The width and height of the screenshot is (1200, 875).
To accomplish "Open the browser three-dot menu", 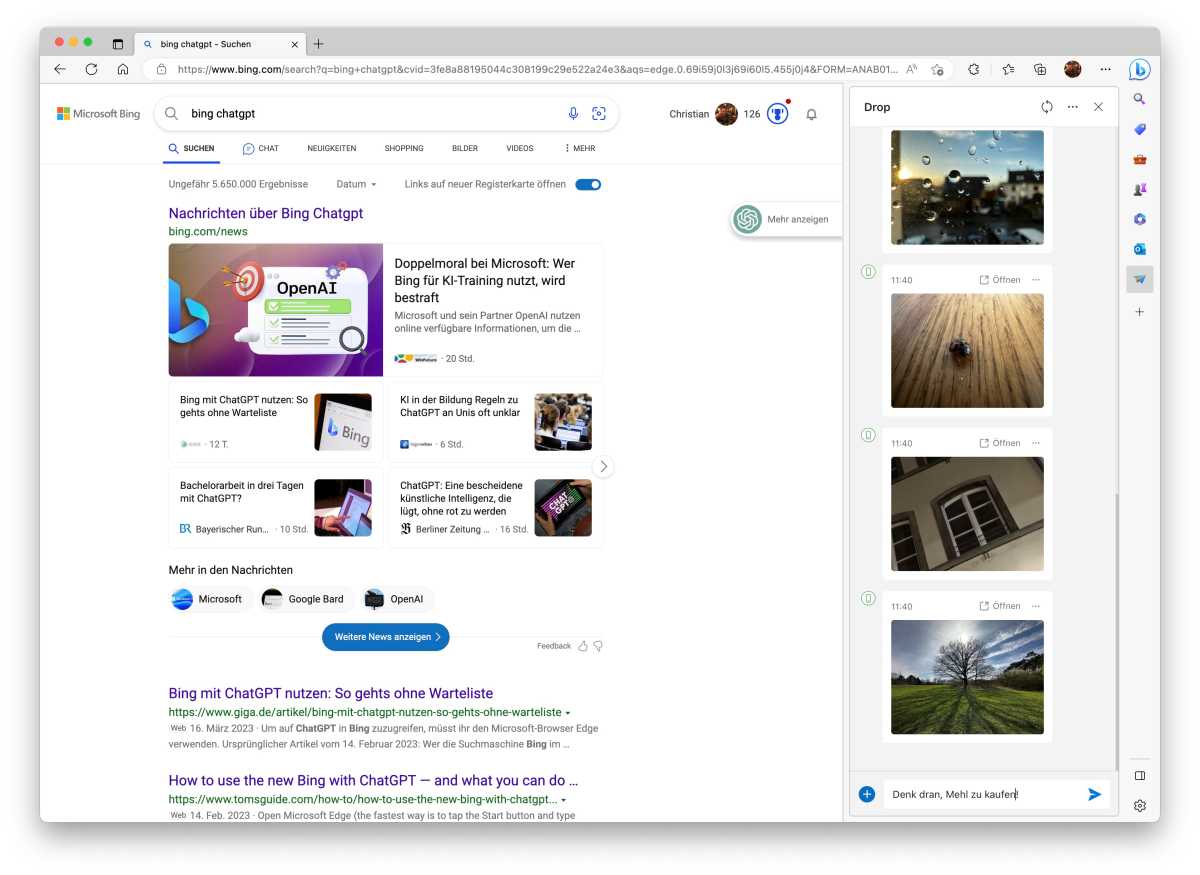I will [x=1105, y=69].
